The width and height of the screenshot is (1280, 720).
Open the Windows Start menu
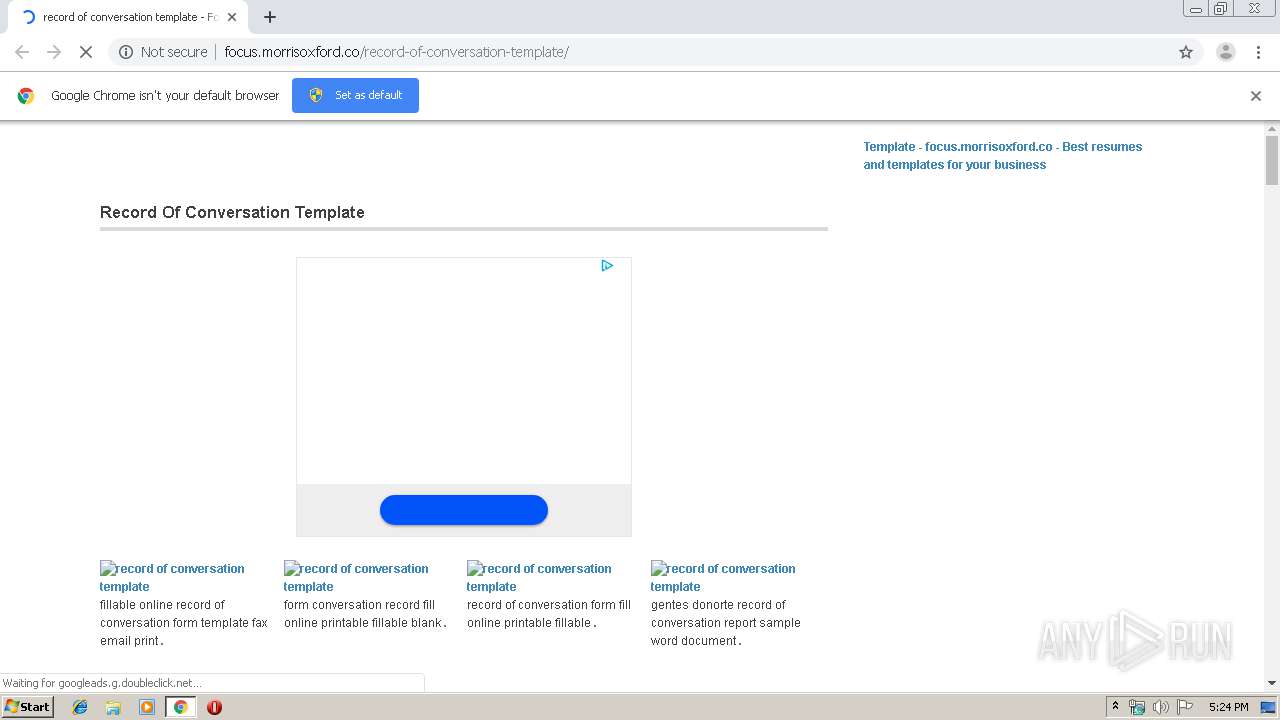click(27, 706)
